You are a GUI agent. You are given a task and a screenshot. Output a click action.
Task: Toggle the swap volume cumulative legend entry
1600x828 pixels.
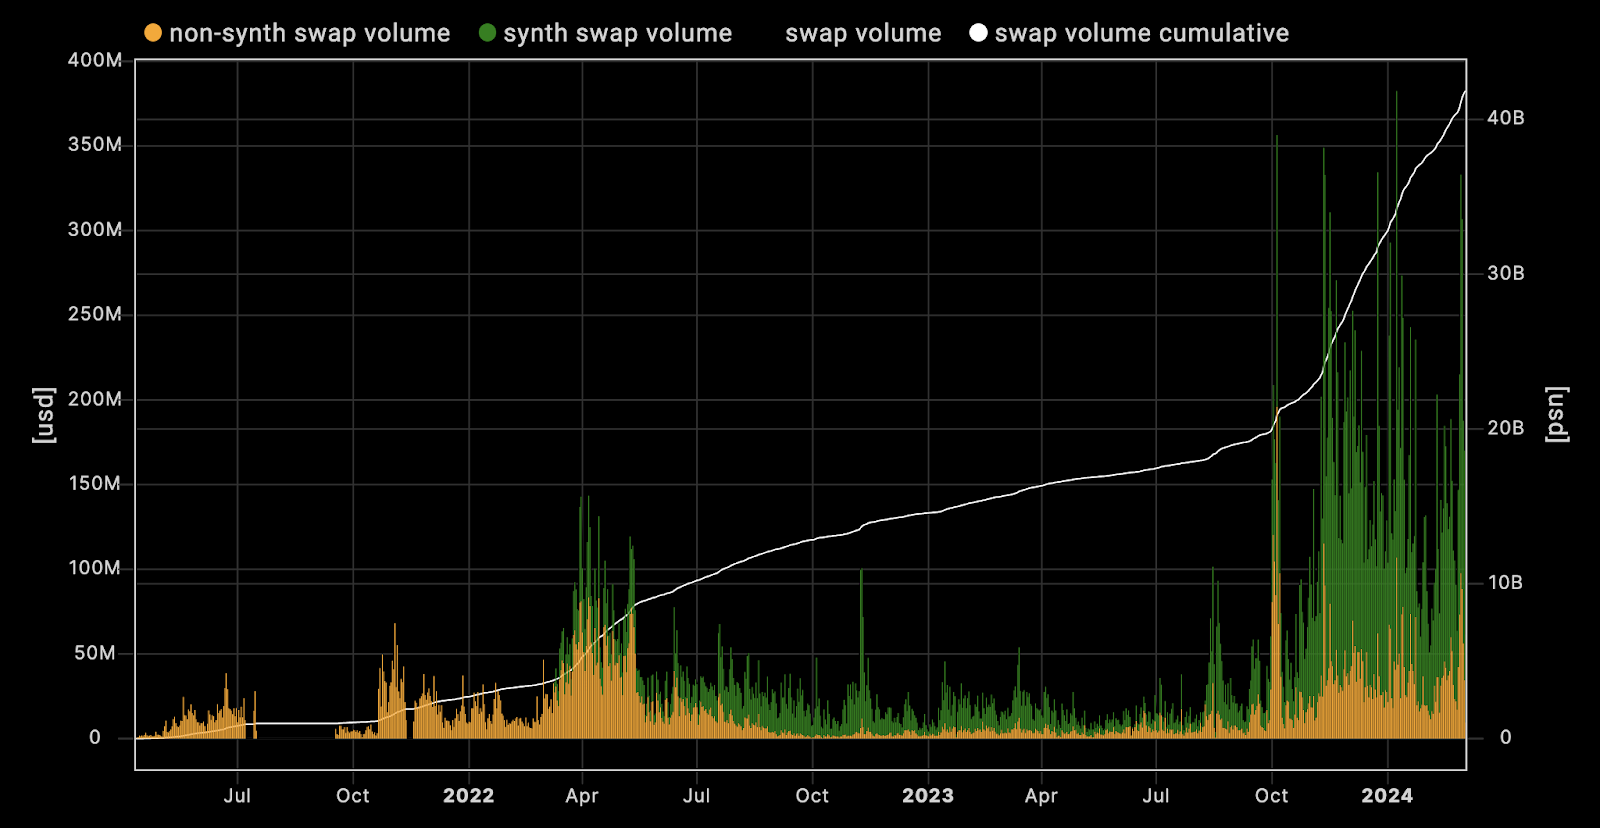1129,33
